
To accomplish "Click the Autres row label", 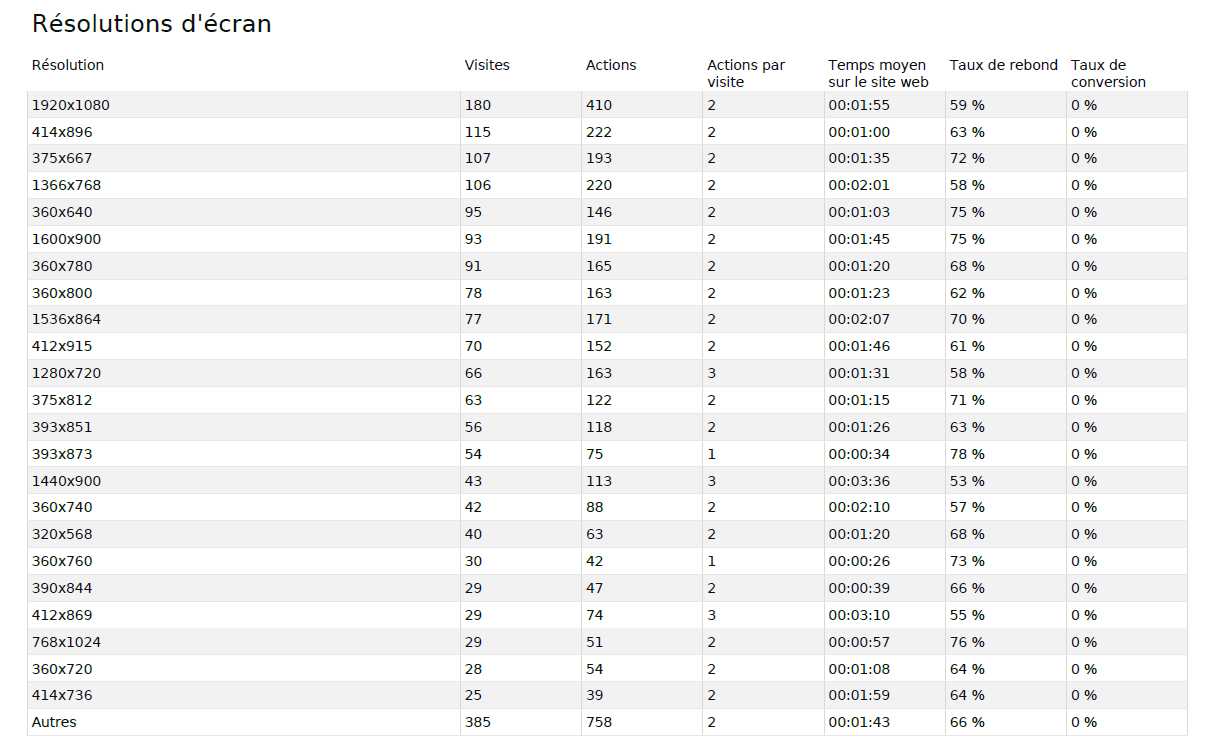I will coord(54,722).
